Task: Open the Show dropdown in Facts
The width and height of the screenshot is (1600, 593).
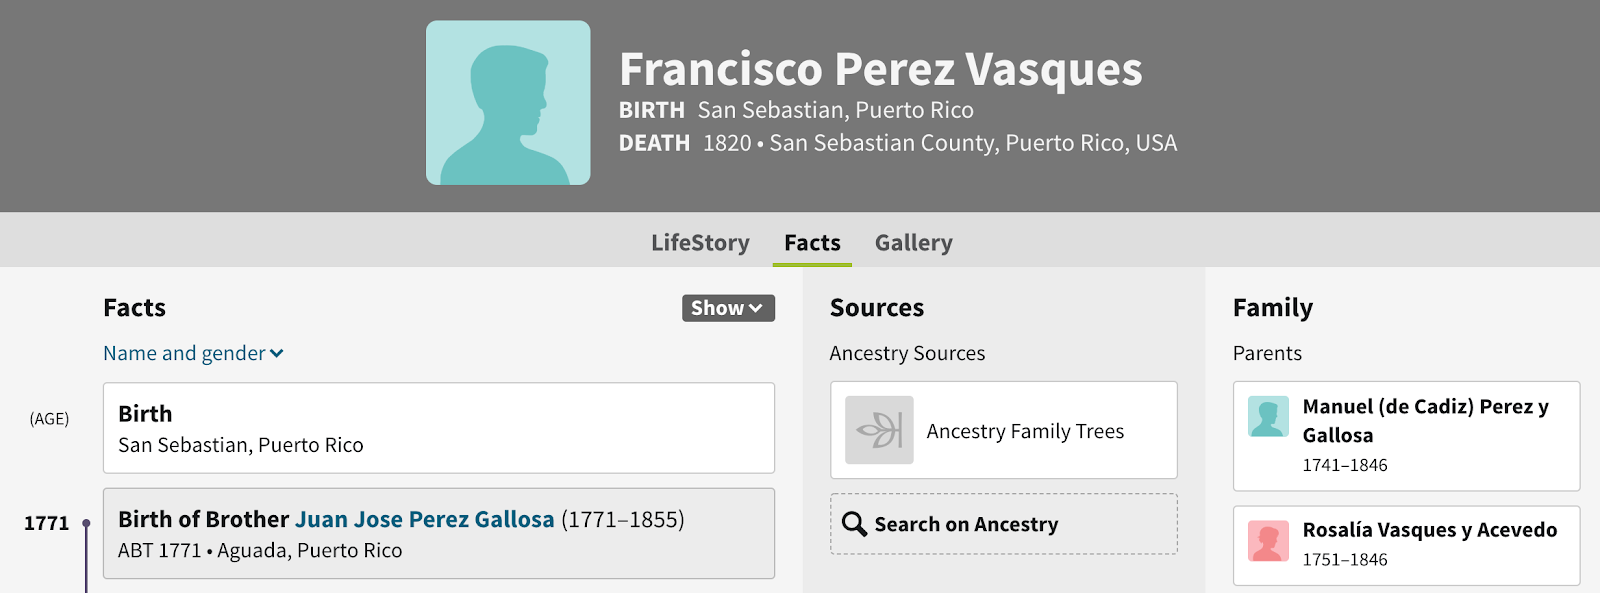Action: 728,308
